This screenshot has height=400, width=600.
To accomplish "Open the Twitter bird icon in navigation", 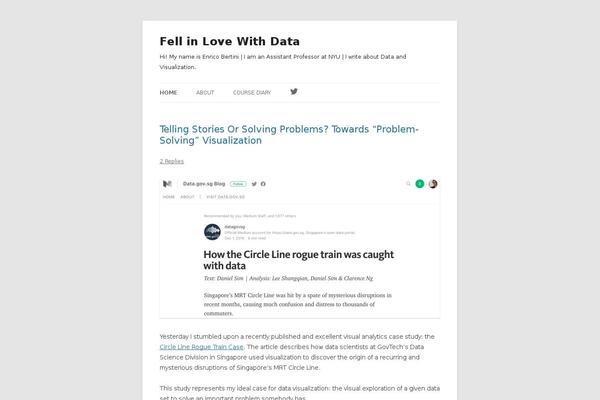I will (293, 91).
